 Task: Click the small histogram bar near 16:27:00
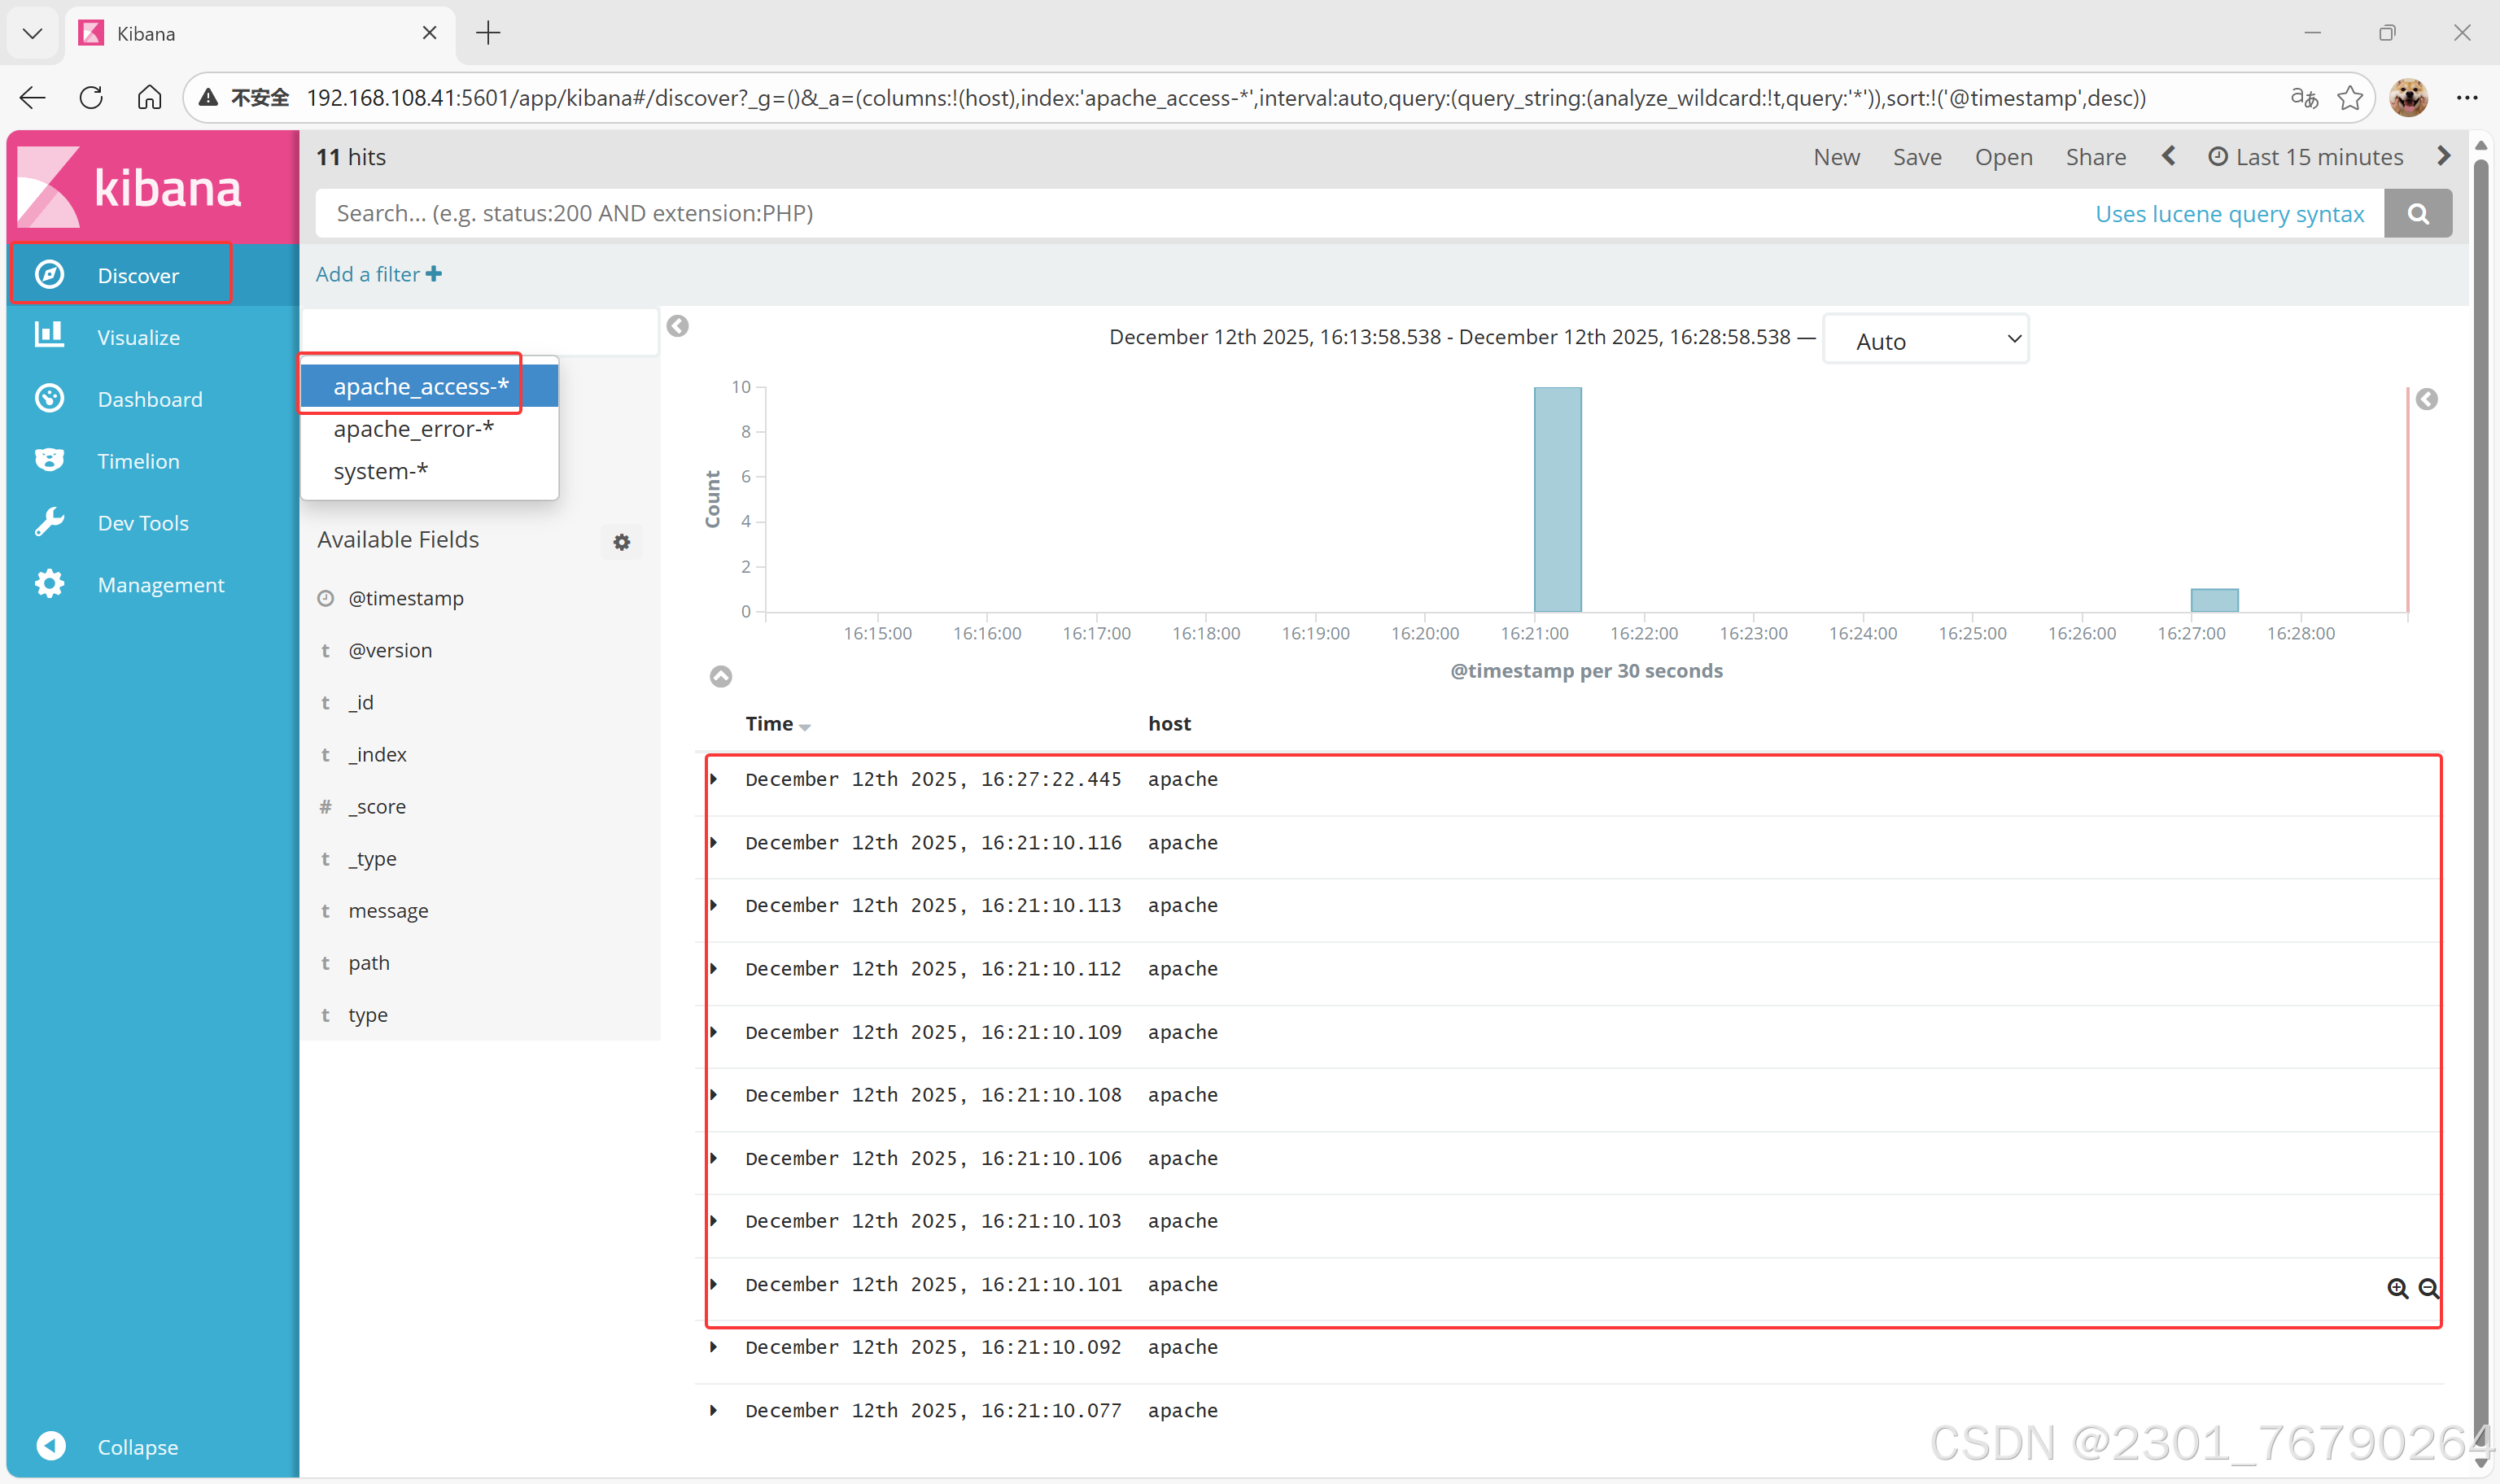2214,600
